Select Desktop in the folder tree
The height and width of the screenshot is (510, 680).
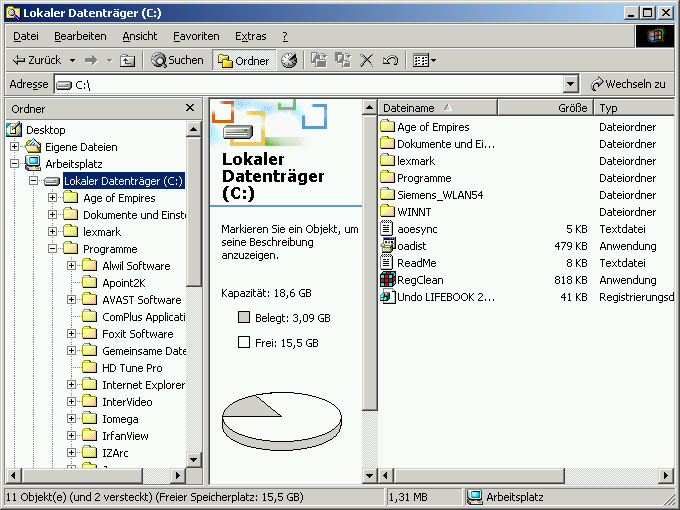coord(45,130)
